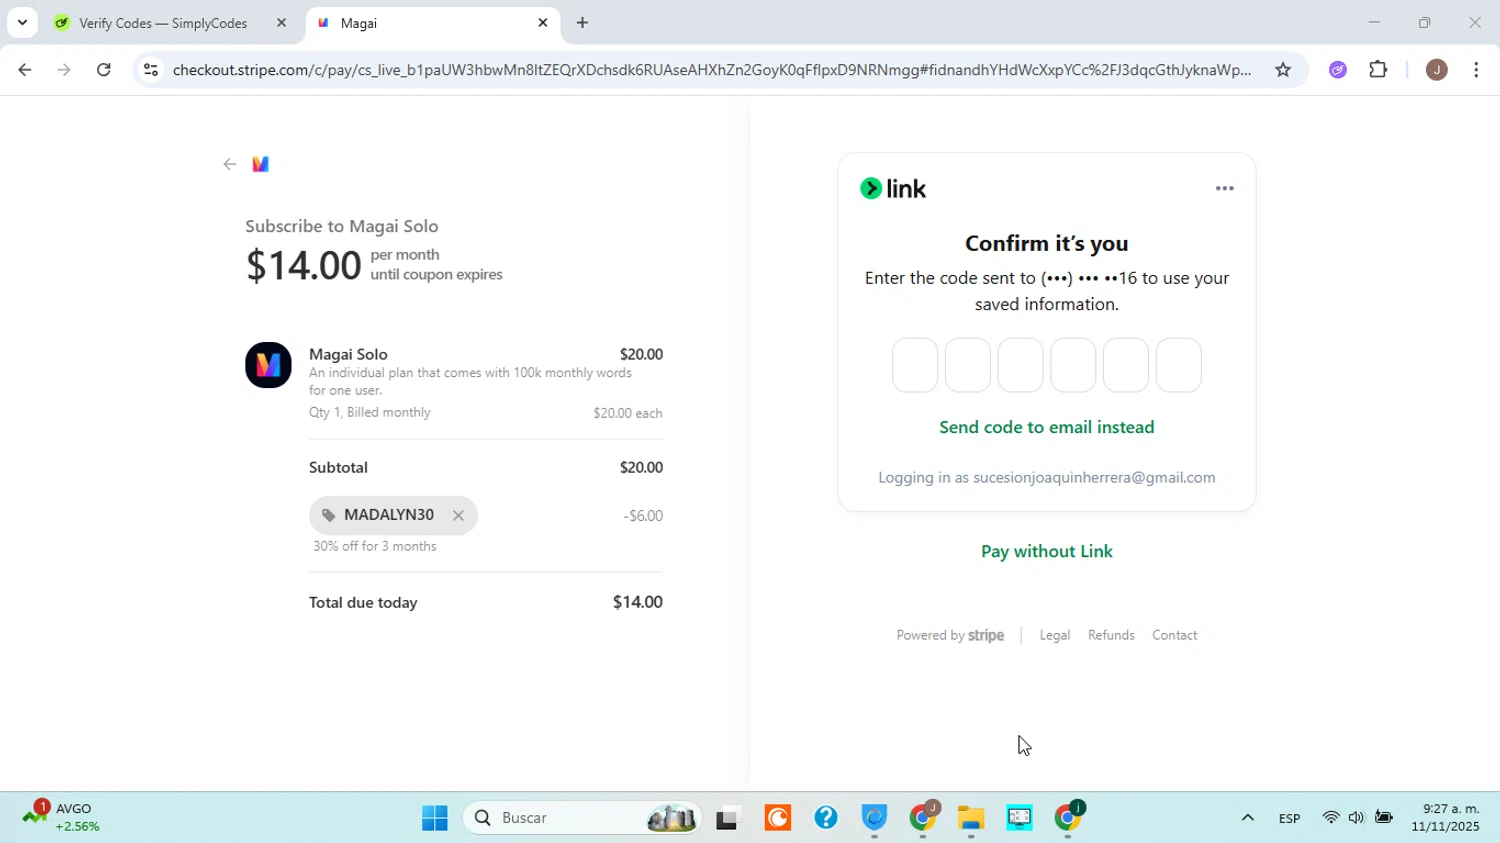Open the purple browser extension icon

1338,70
